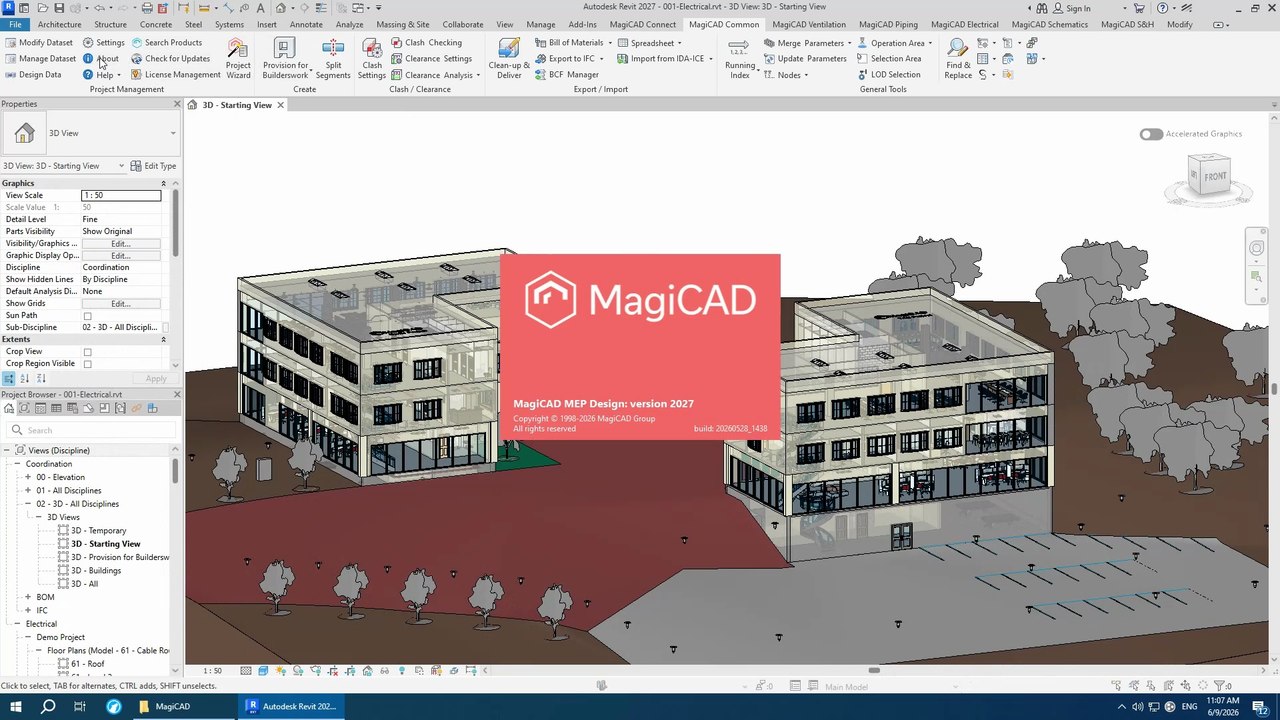
Task: Expand 01 - All Disciplines node
Action: (x=28, y=491)
